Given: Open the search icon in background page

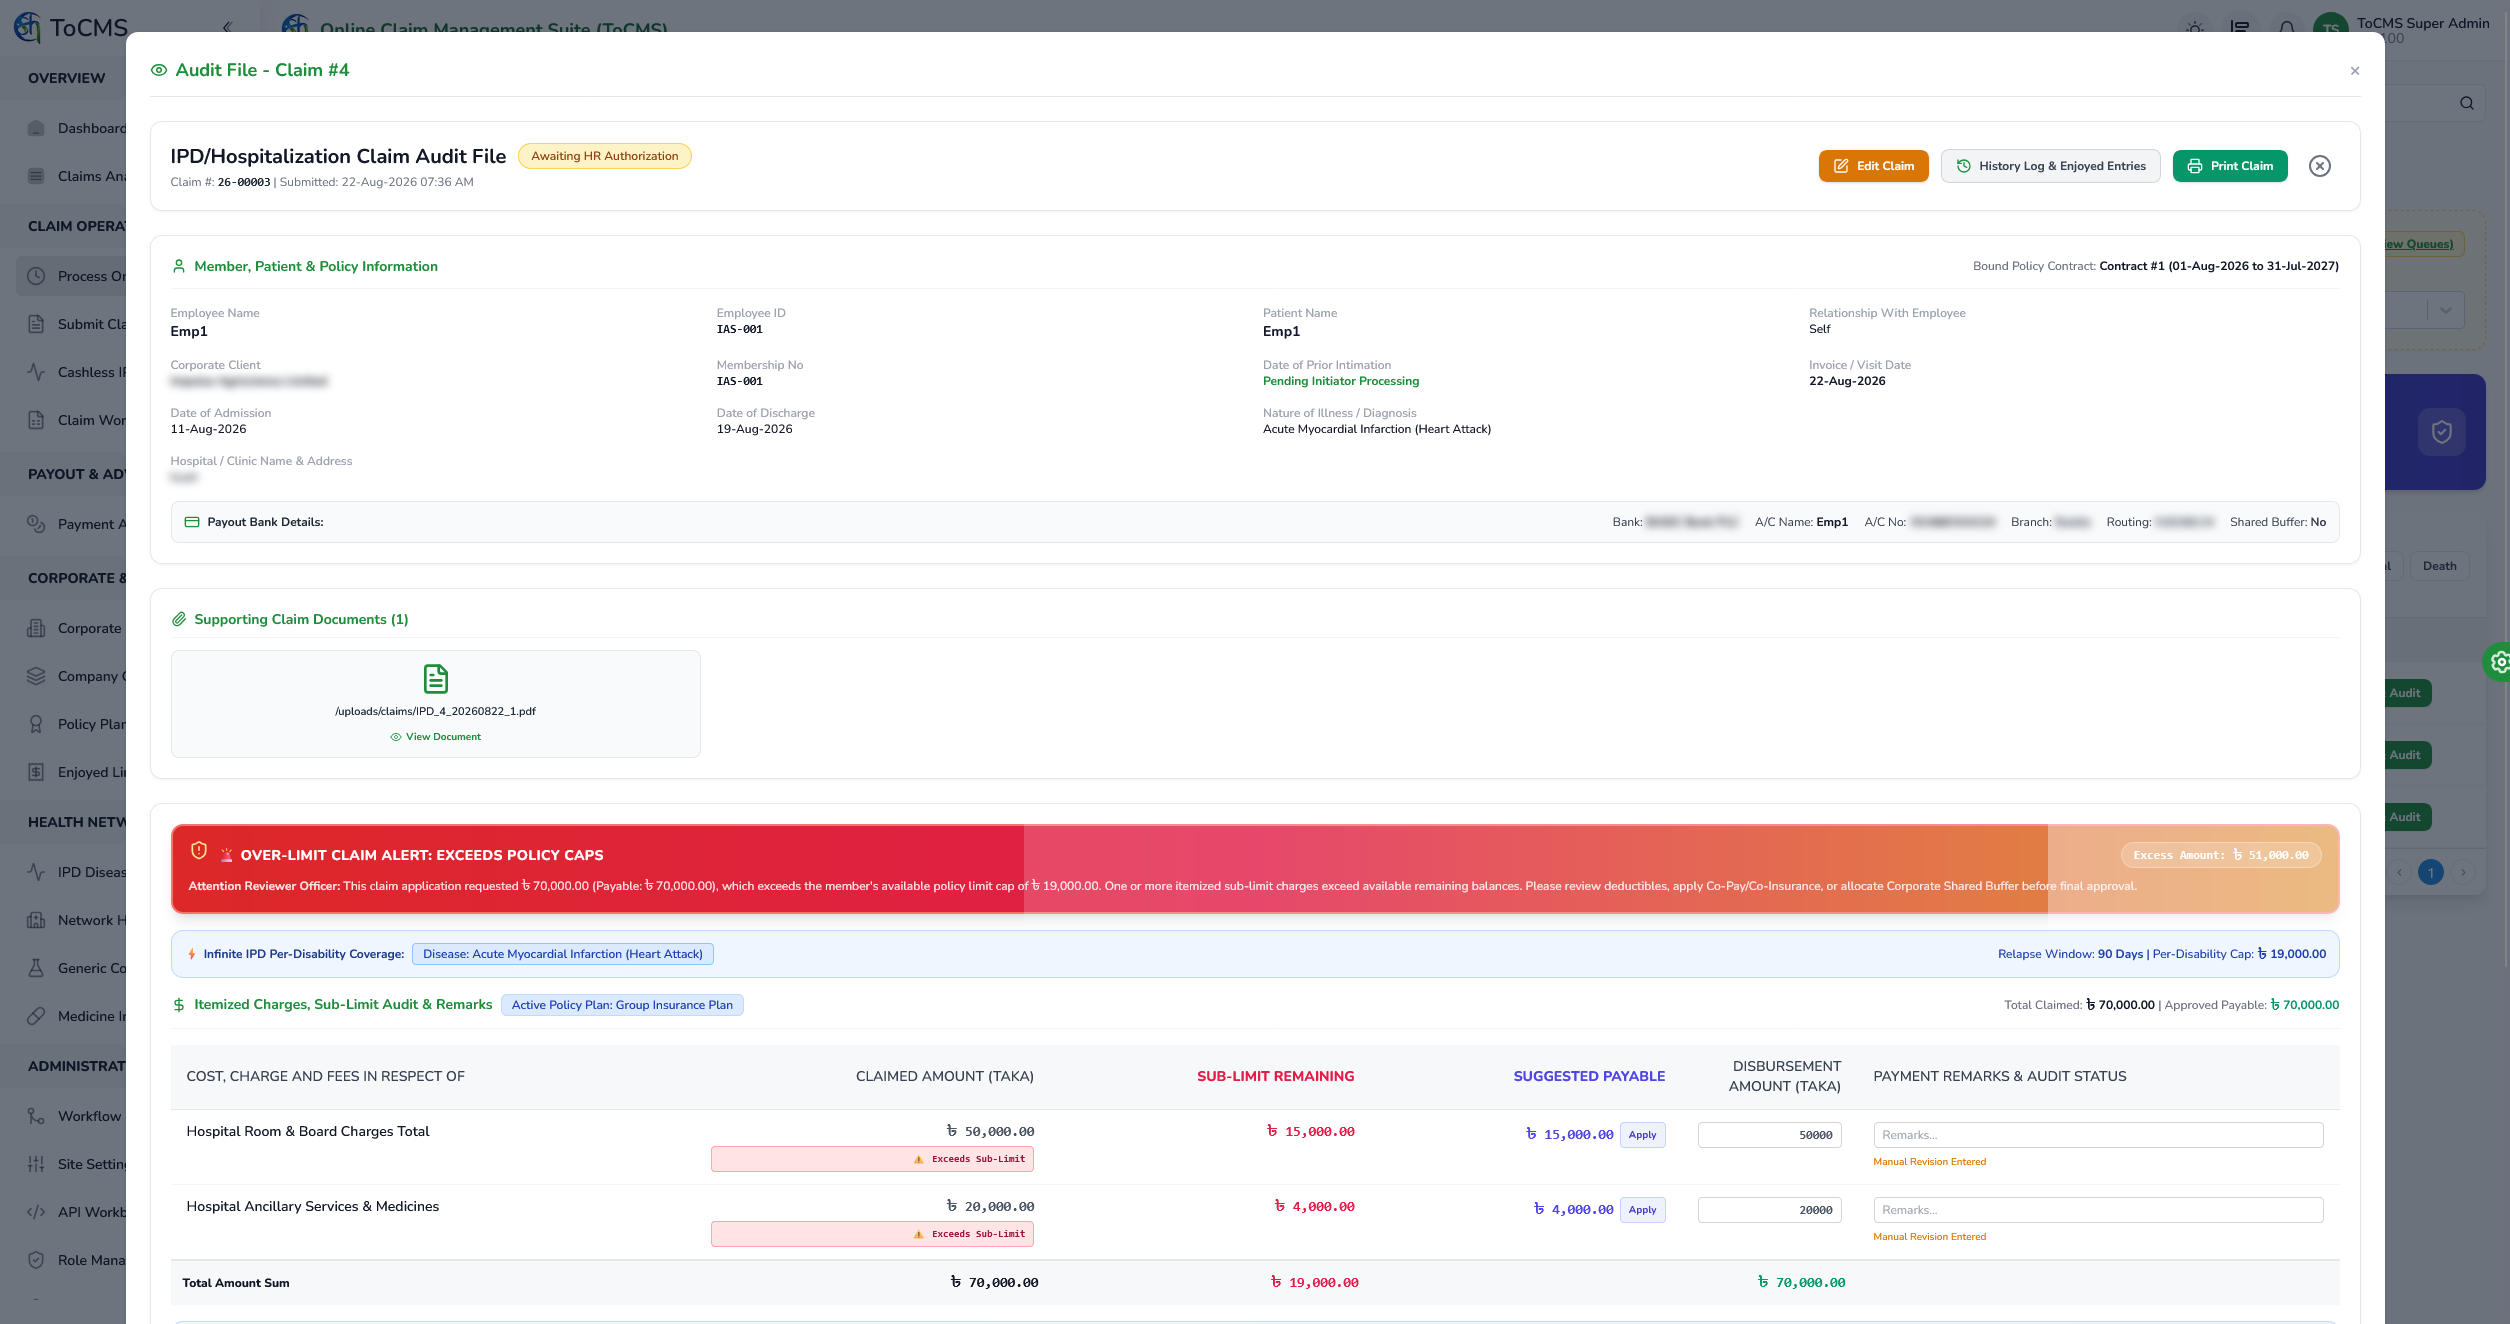Looking at the screenshot, I should [x=2466, y=103].
